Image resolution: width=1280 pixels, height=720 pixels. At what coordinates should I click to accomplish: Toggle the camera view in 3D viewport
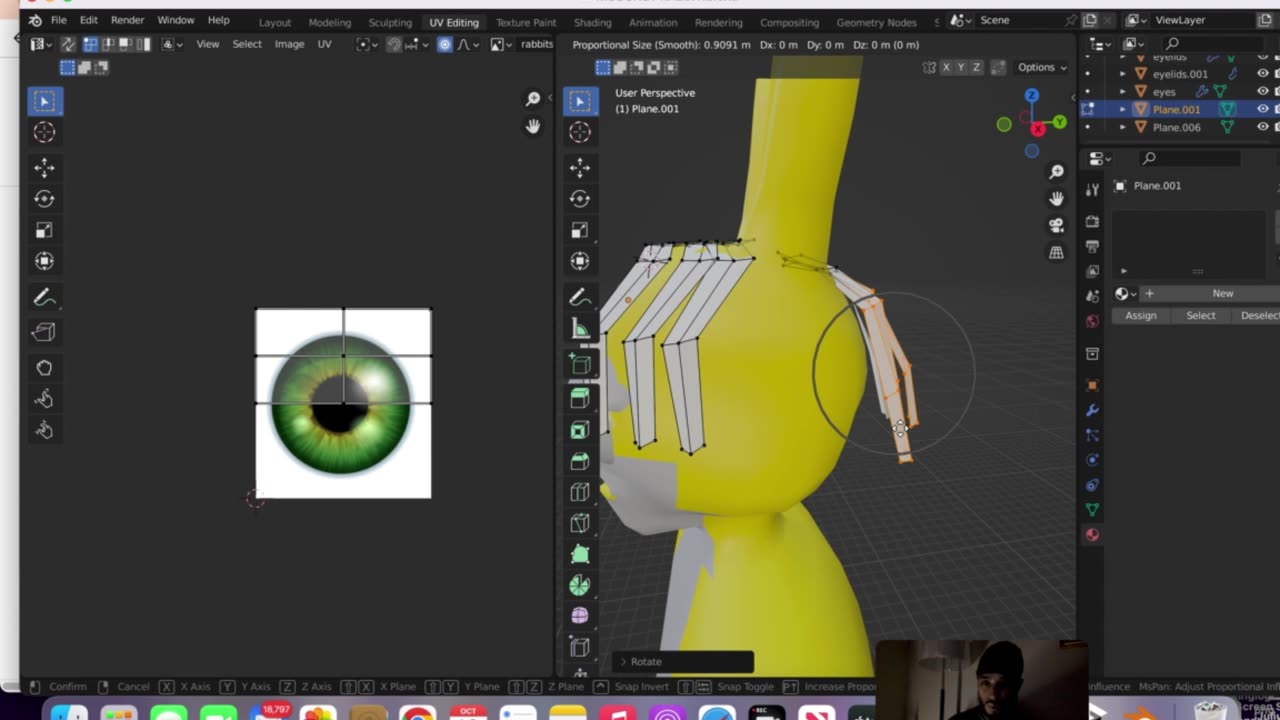1056,225
